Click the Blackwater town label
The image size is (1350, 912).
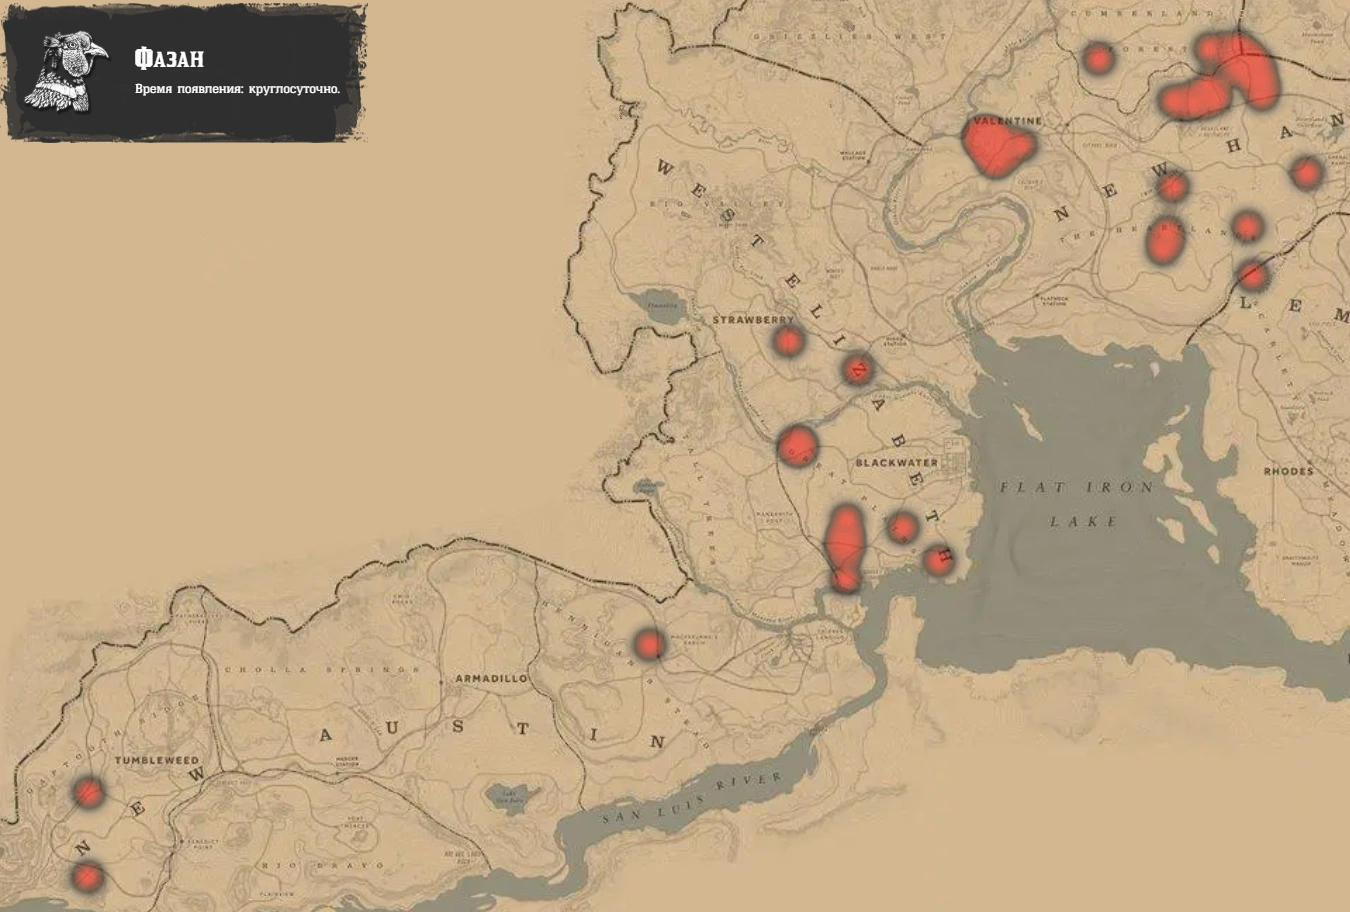click(x=897, y=463)
